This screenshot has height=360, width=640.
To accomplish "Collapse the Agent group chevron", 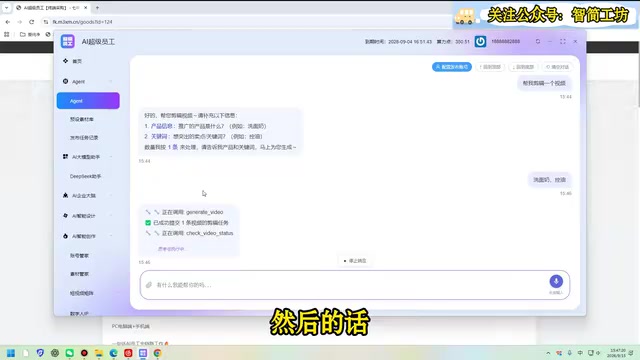I will (x=111, y=82).
